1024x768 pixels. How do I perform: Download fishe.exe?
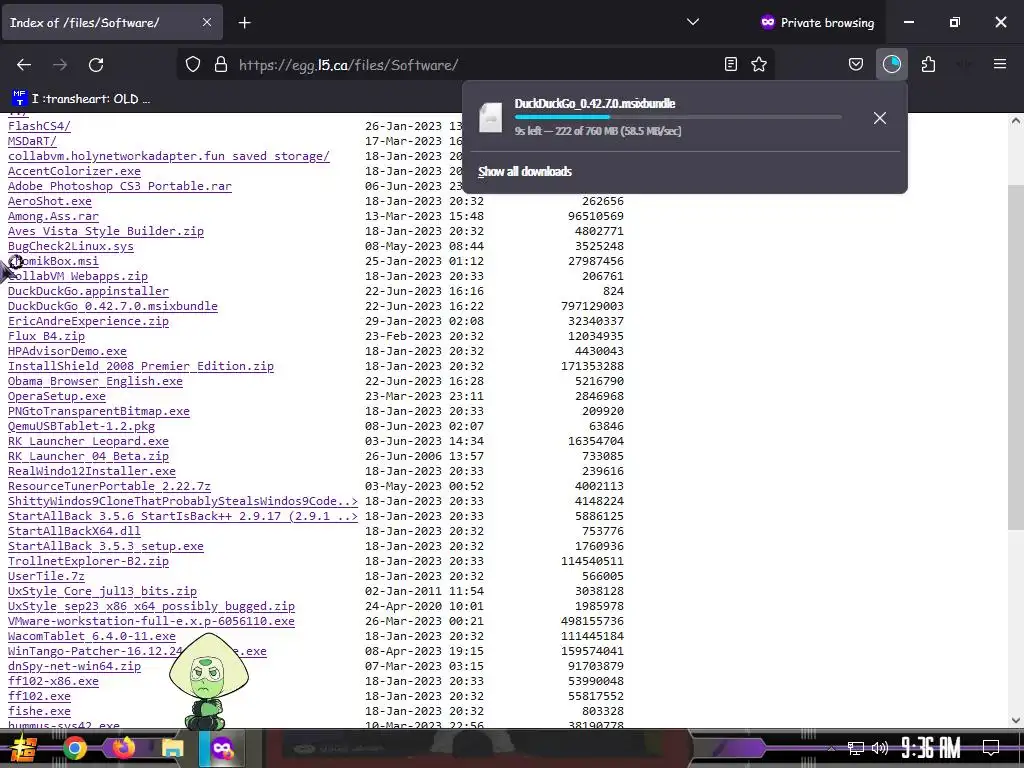39,712
